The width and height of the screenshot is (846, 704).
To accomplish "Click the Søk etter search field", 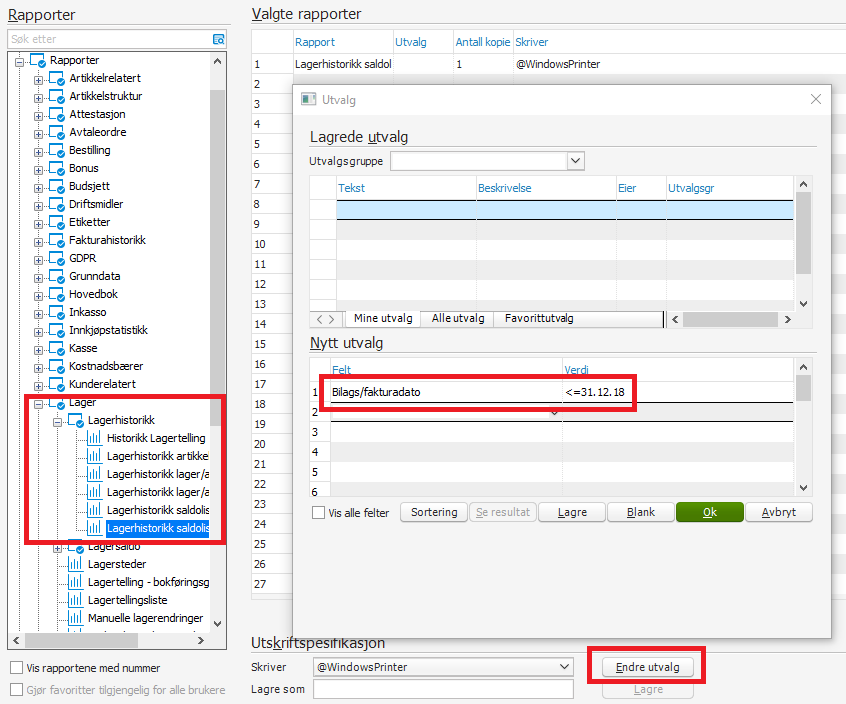I will pyautogui.click(x=111, y=39).
